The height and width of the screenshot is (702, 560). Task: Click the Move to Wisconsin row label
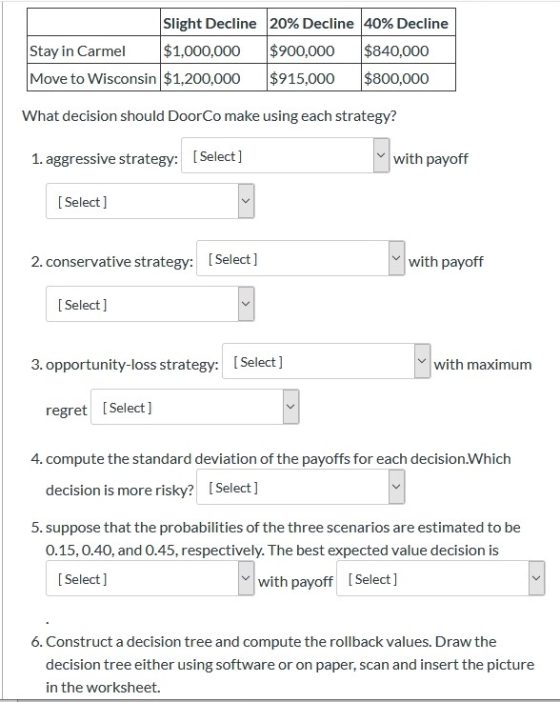pos(94,78)
